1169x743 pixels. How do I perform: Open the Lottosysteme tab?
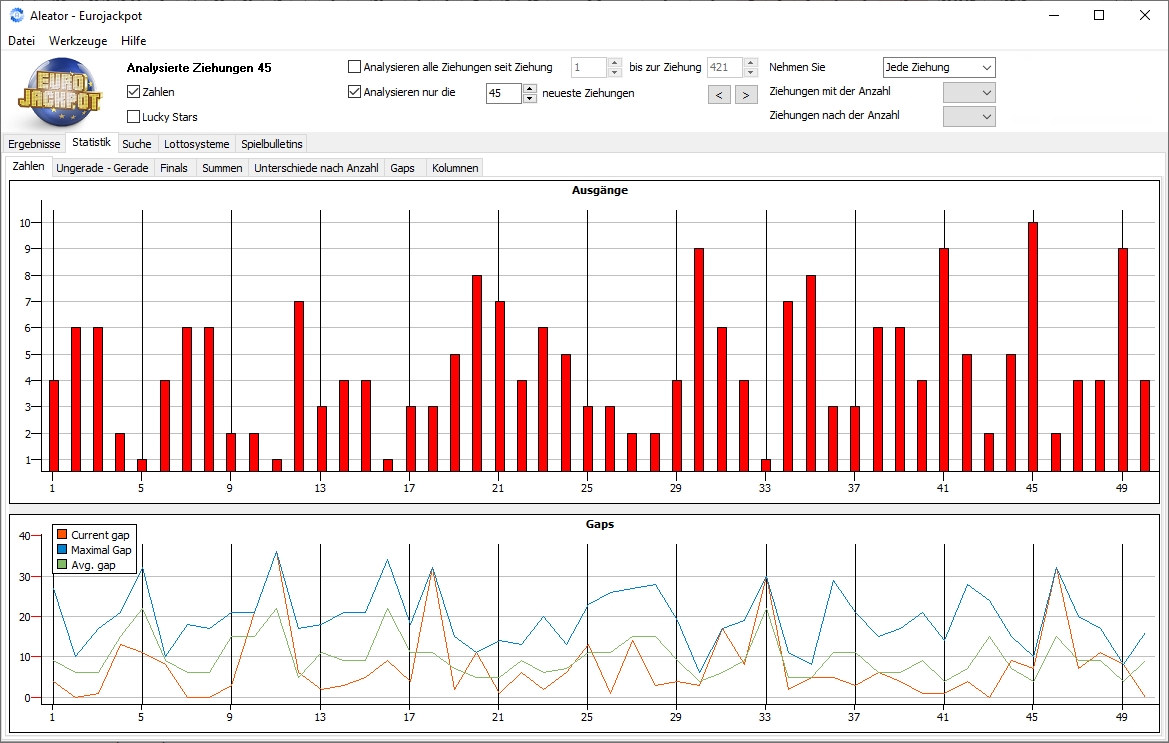coord(197,144)
